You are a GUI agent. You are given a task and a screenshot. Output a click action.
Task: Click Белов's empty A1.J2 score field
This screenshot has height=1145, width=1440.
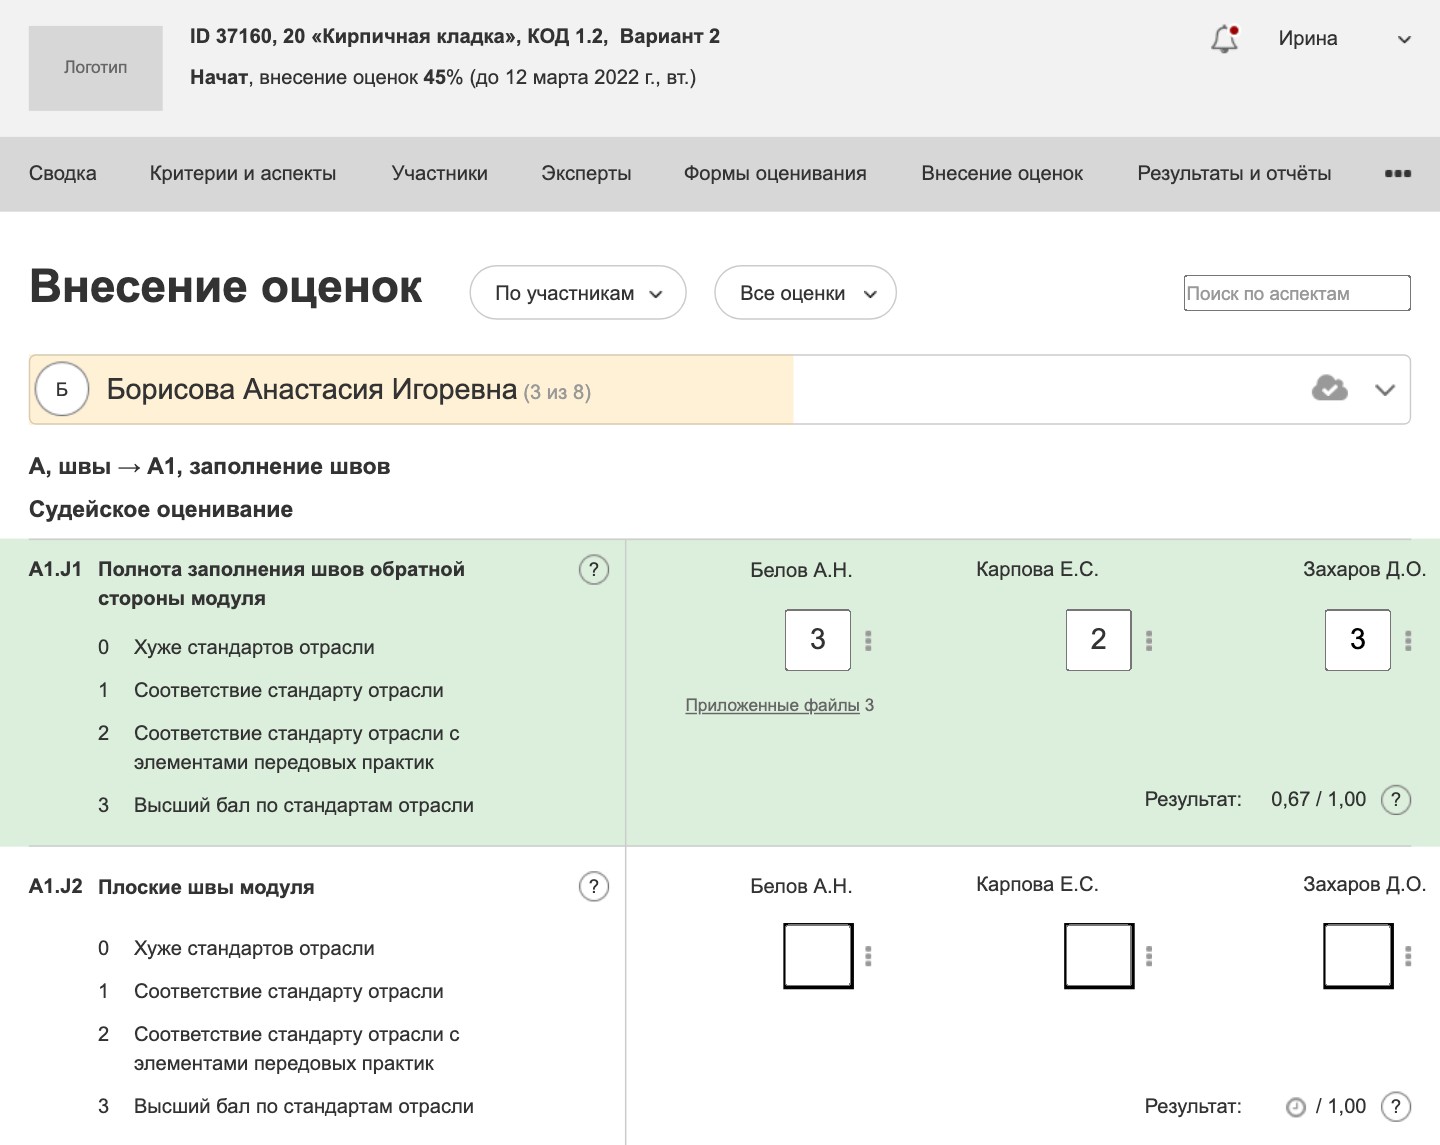[x=818, y=956]
